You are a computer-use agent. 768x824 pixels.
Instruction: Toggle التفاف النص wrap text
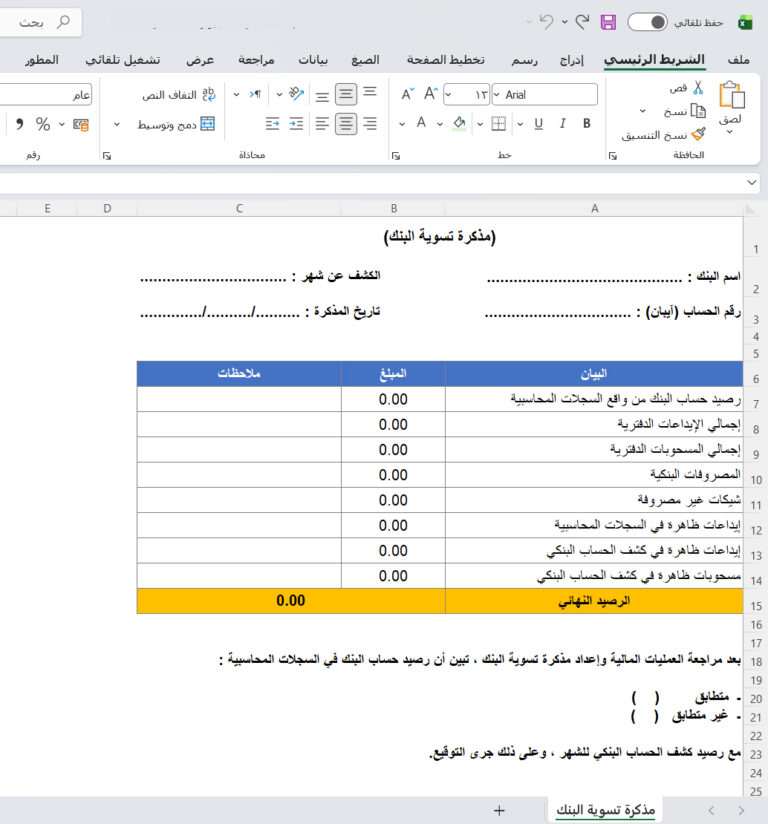coord(179,95)
